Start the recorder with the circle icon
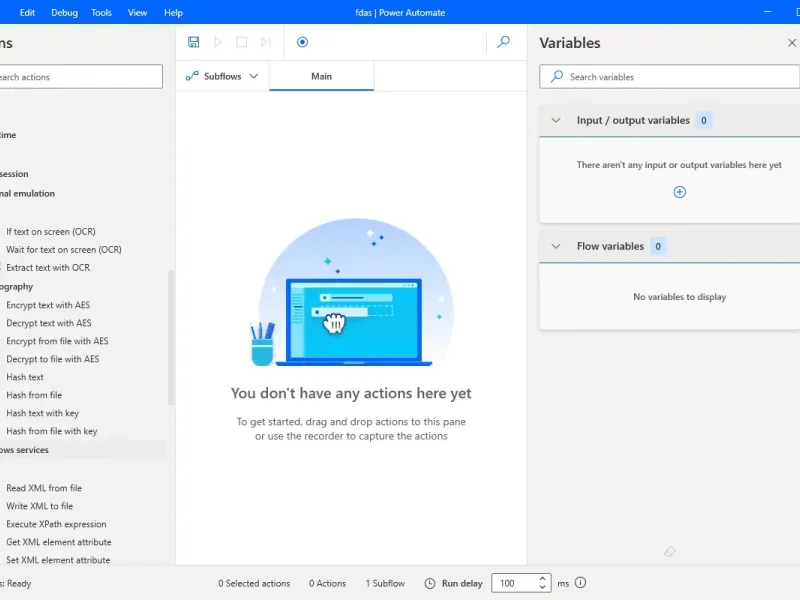 click(302, 42)
